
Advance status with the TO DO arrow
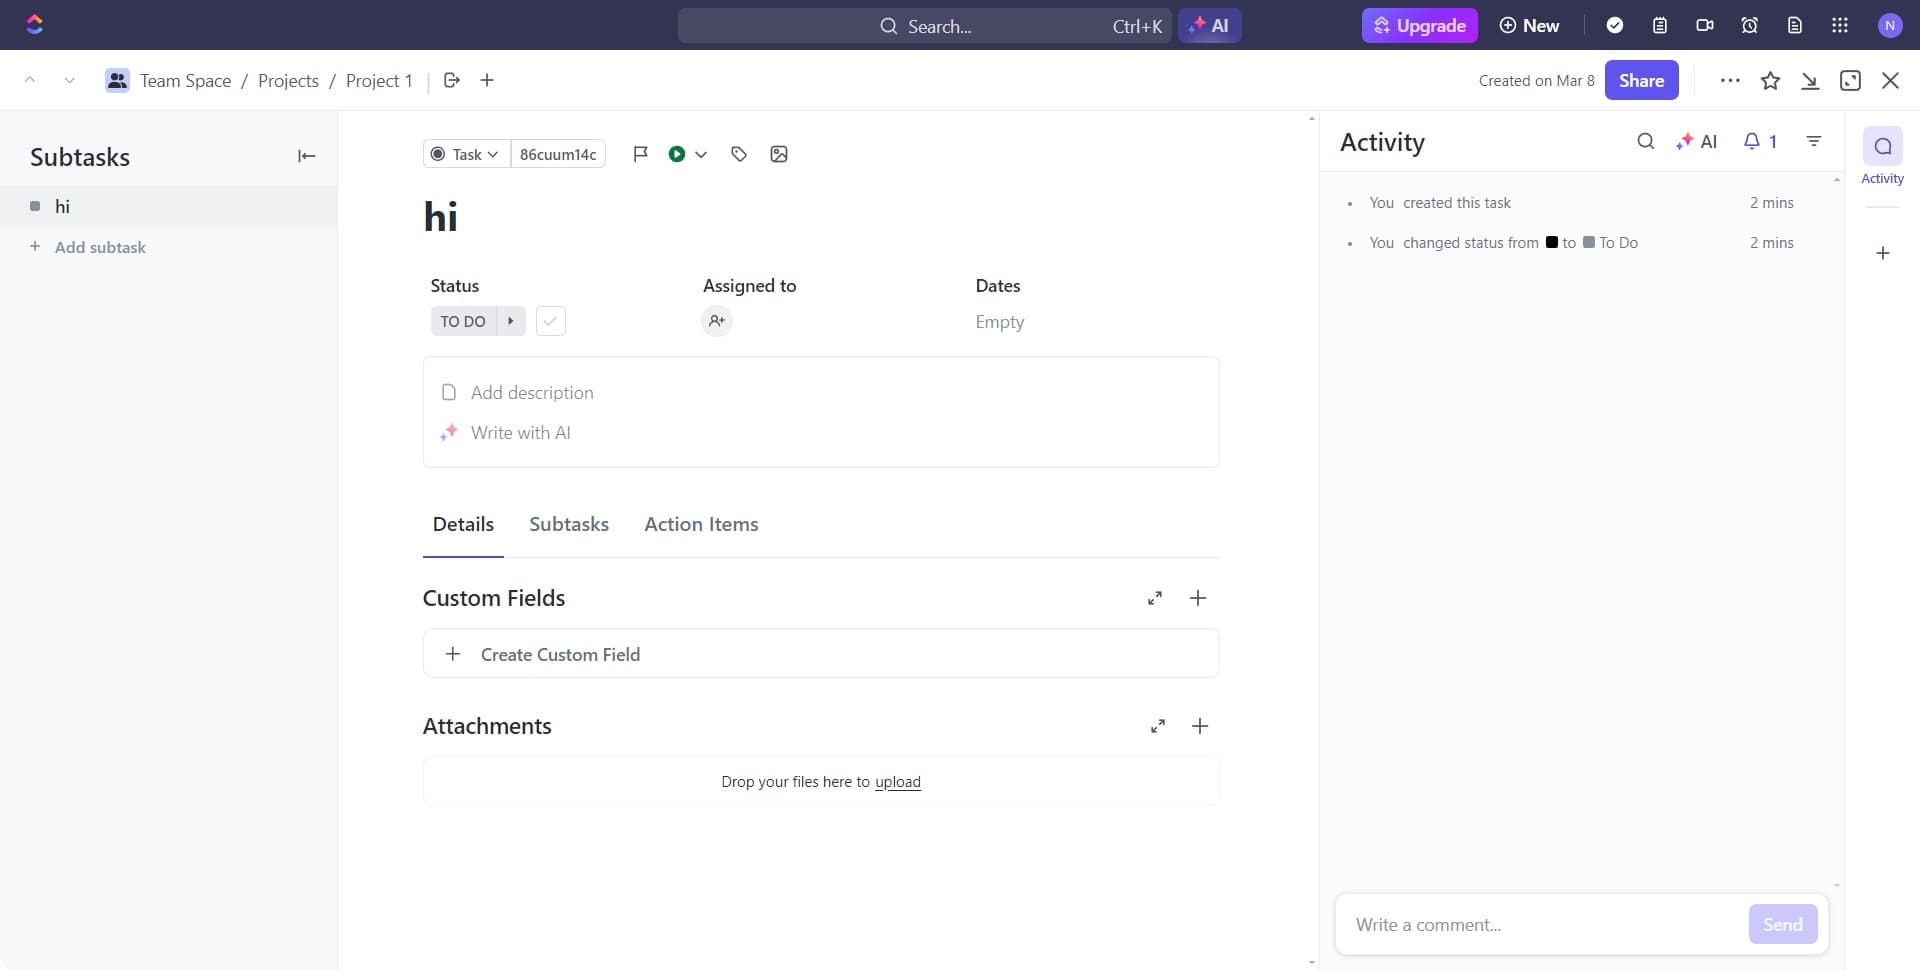pyautogui.click(x=511, y=321)
